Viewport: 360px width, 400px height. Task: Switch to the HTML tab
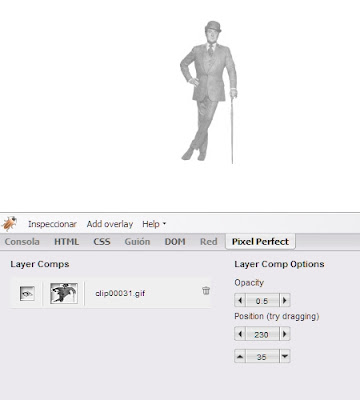coord(66,242)
